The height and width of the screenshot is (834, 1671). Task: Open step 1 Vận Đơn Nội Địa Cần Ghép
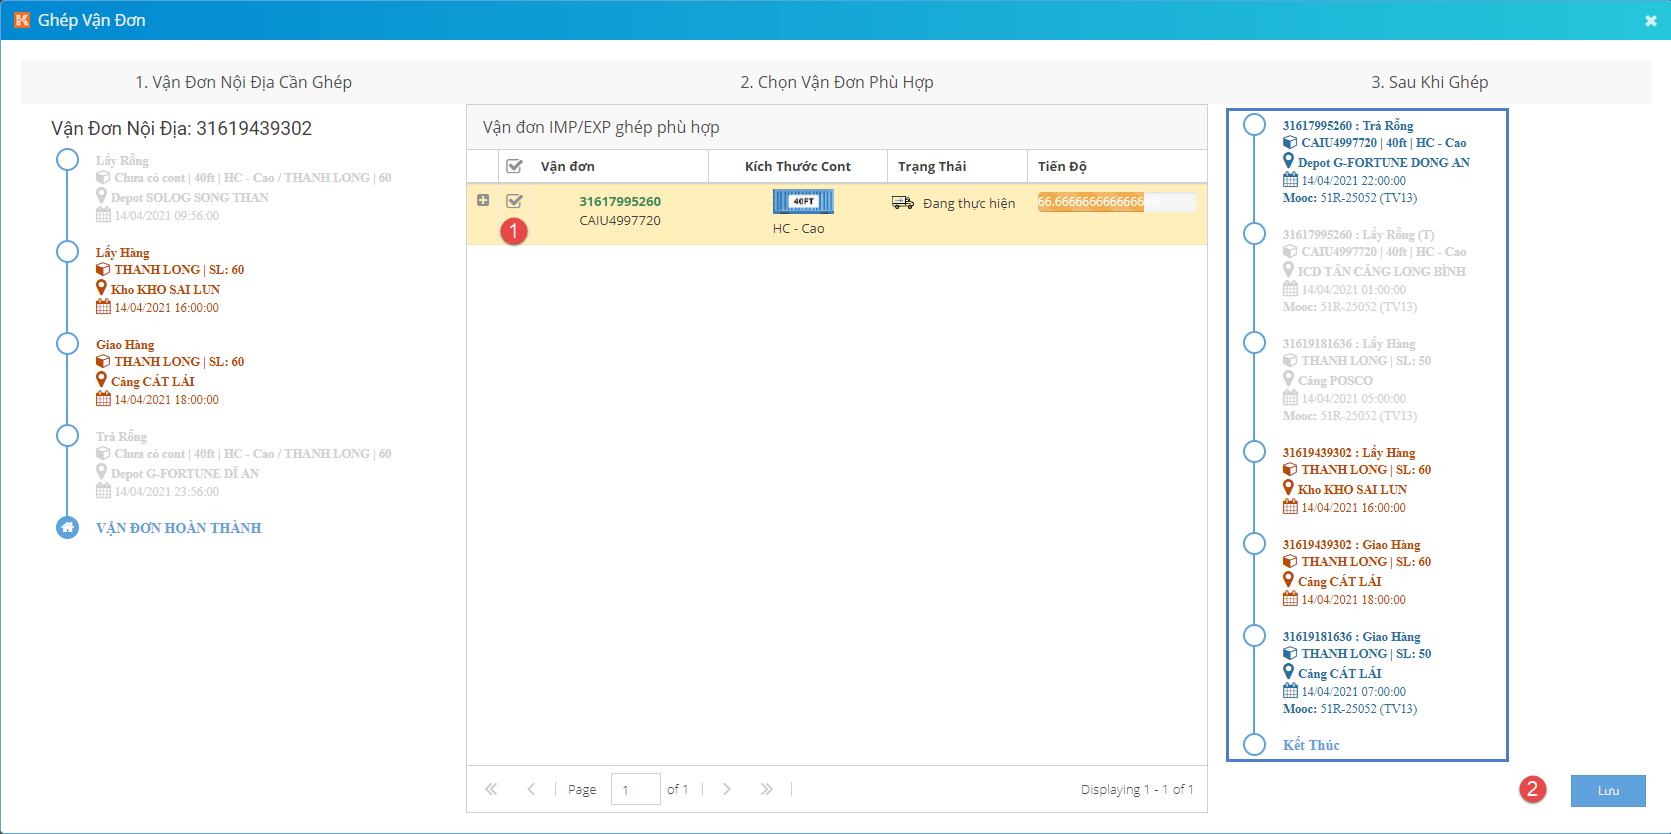[x=243, y=82]
